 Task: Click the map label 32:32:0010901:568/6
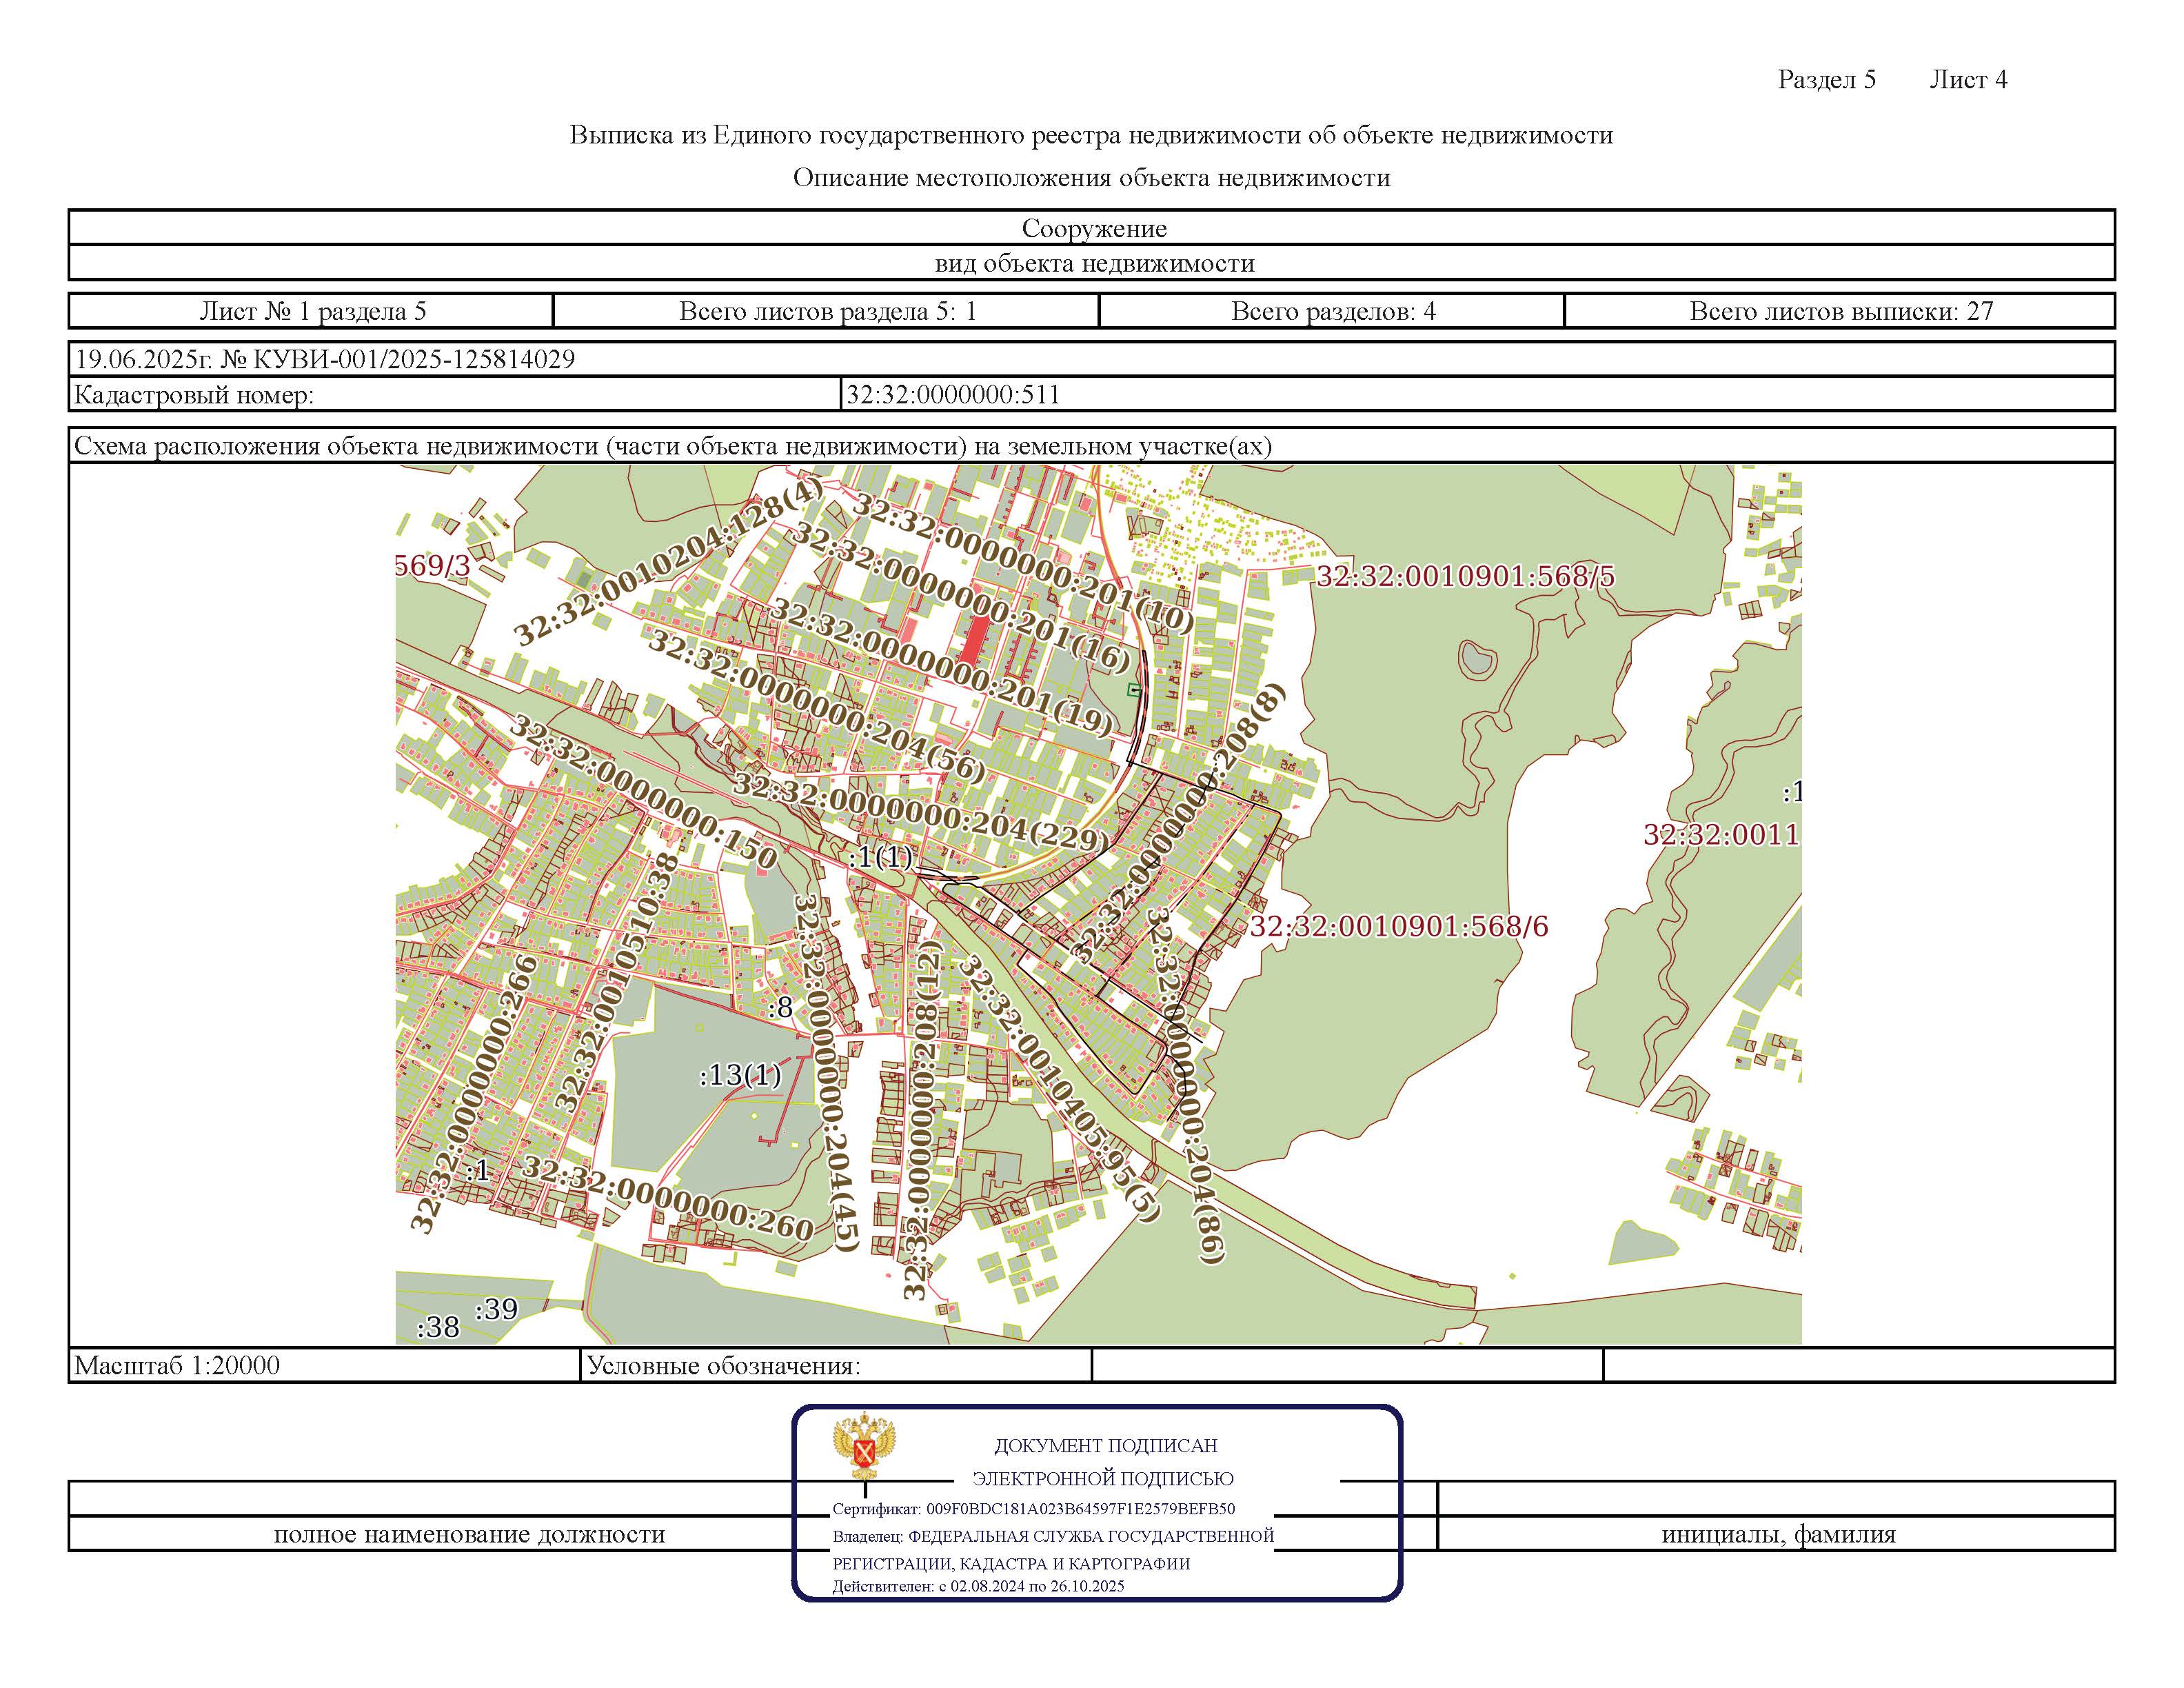(x=1399, y=926)
